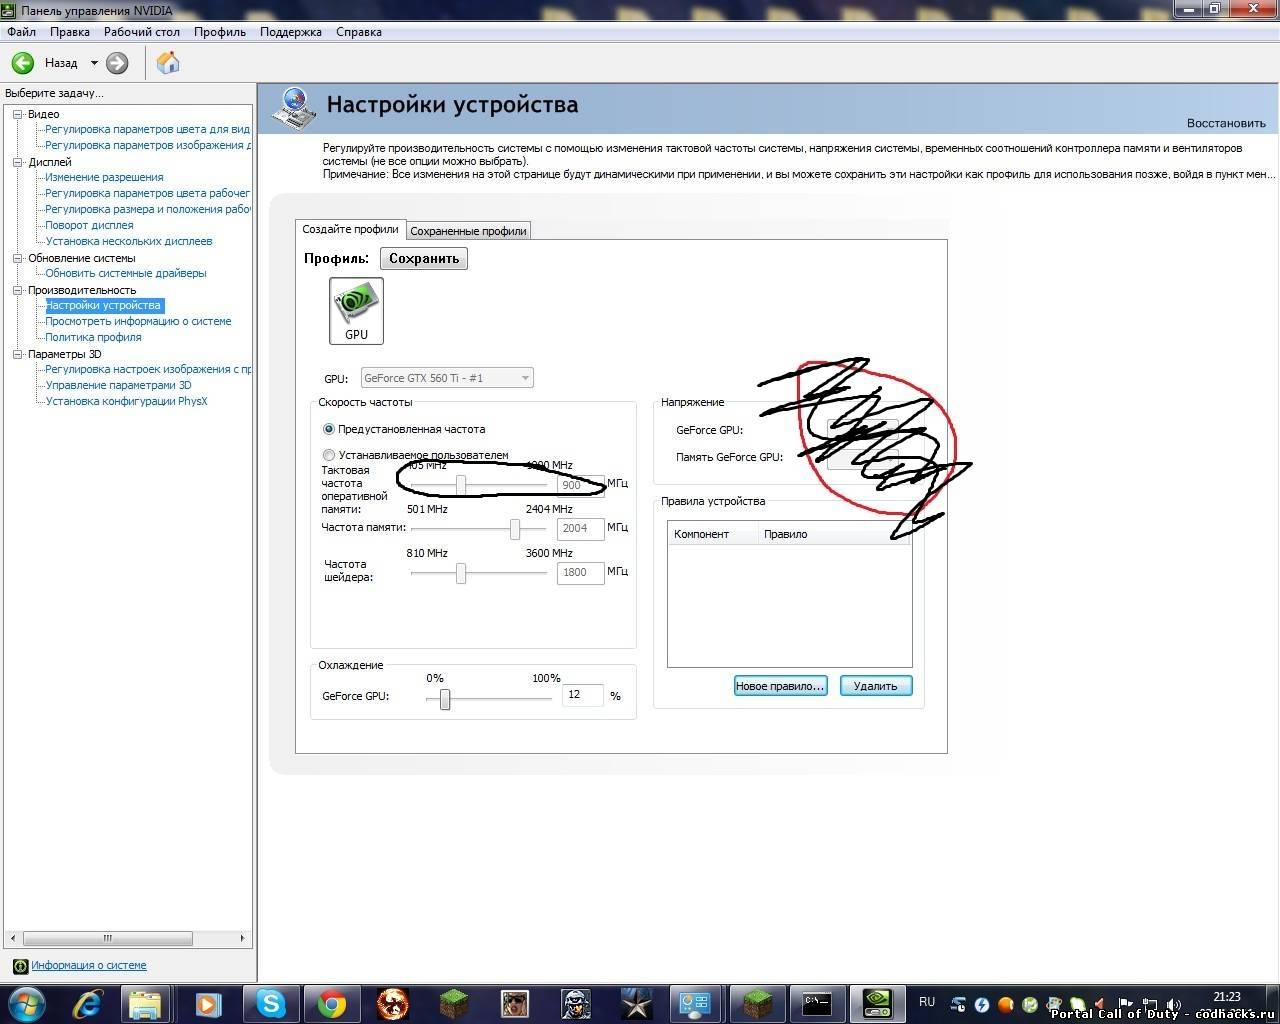This screenshot has width=1280, height=1024.
Task: Switch to the Создайте профили tab
Action: [x=350, y=229]
